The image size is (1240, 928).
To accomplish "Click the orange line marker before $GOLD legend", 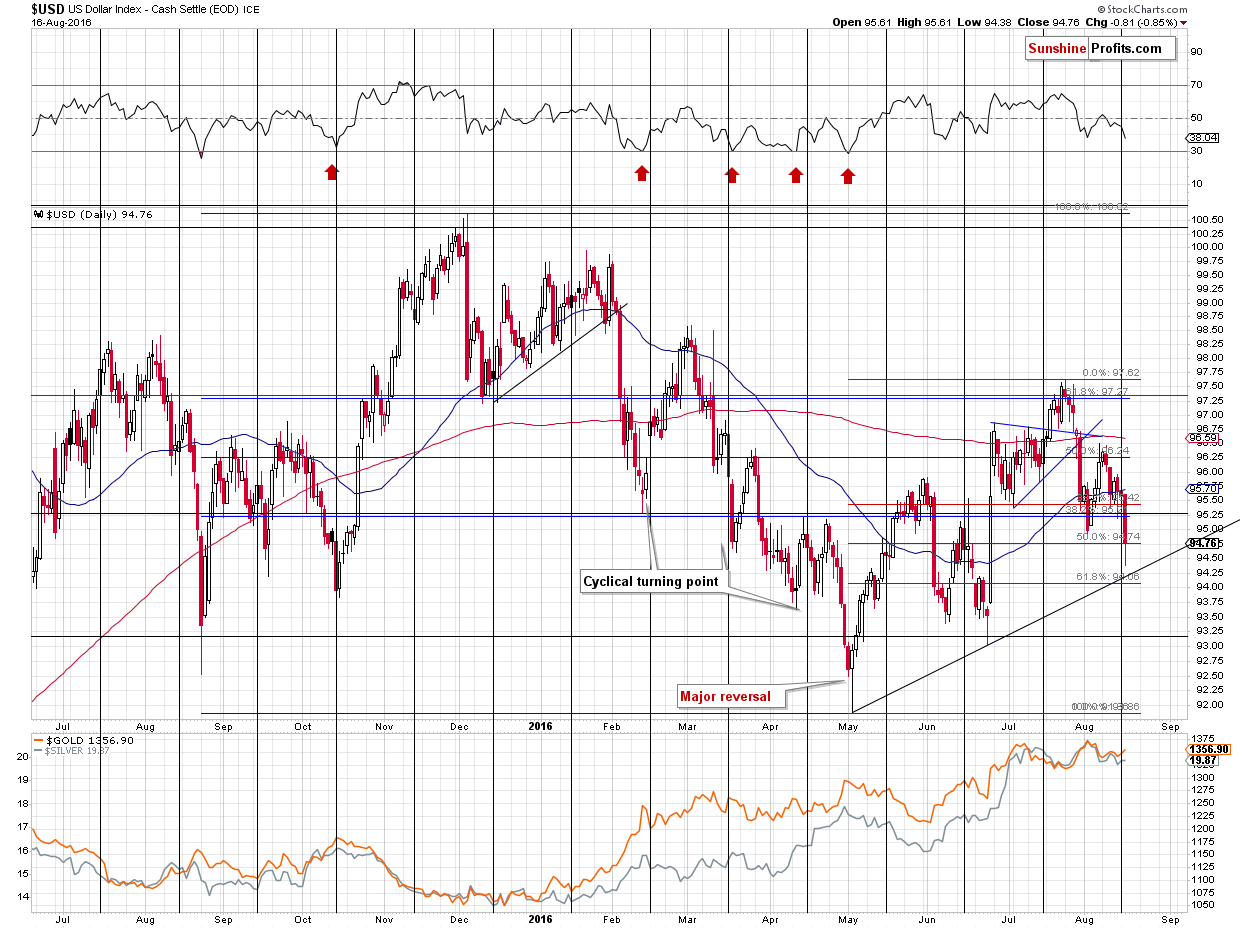I will coord(39,741).
